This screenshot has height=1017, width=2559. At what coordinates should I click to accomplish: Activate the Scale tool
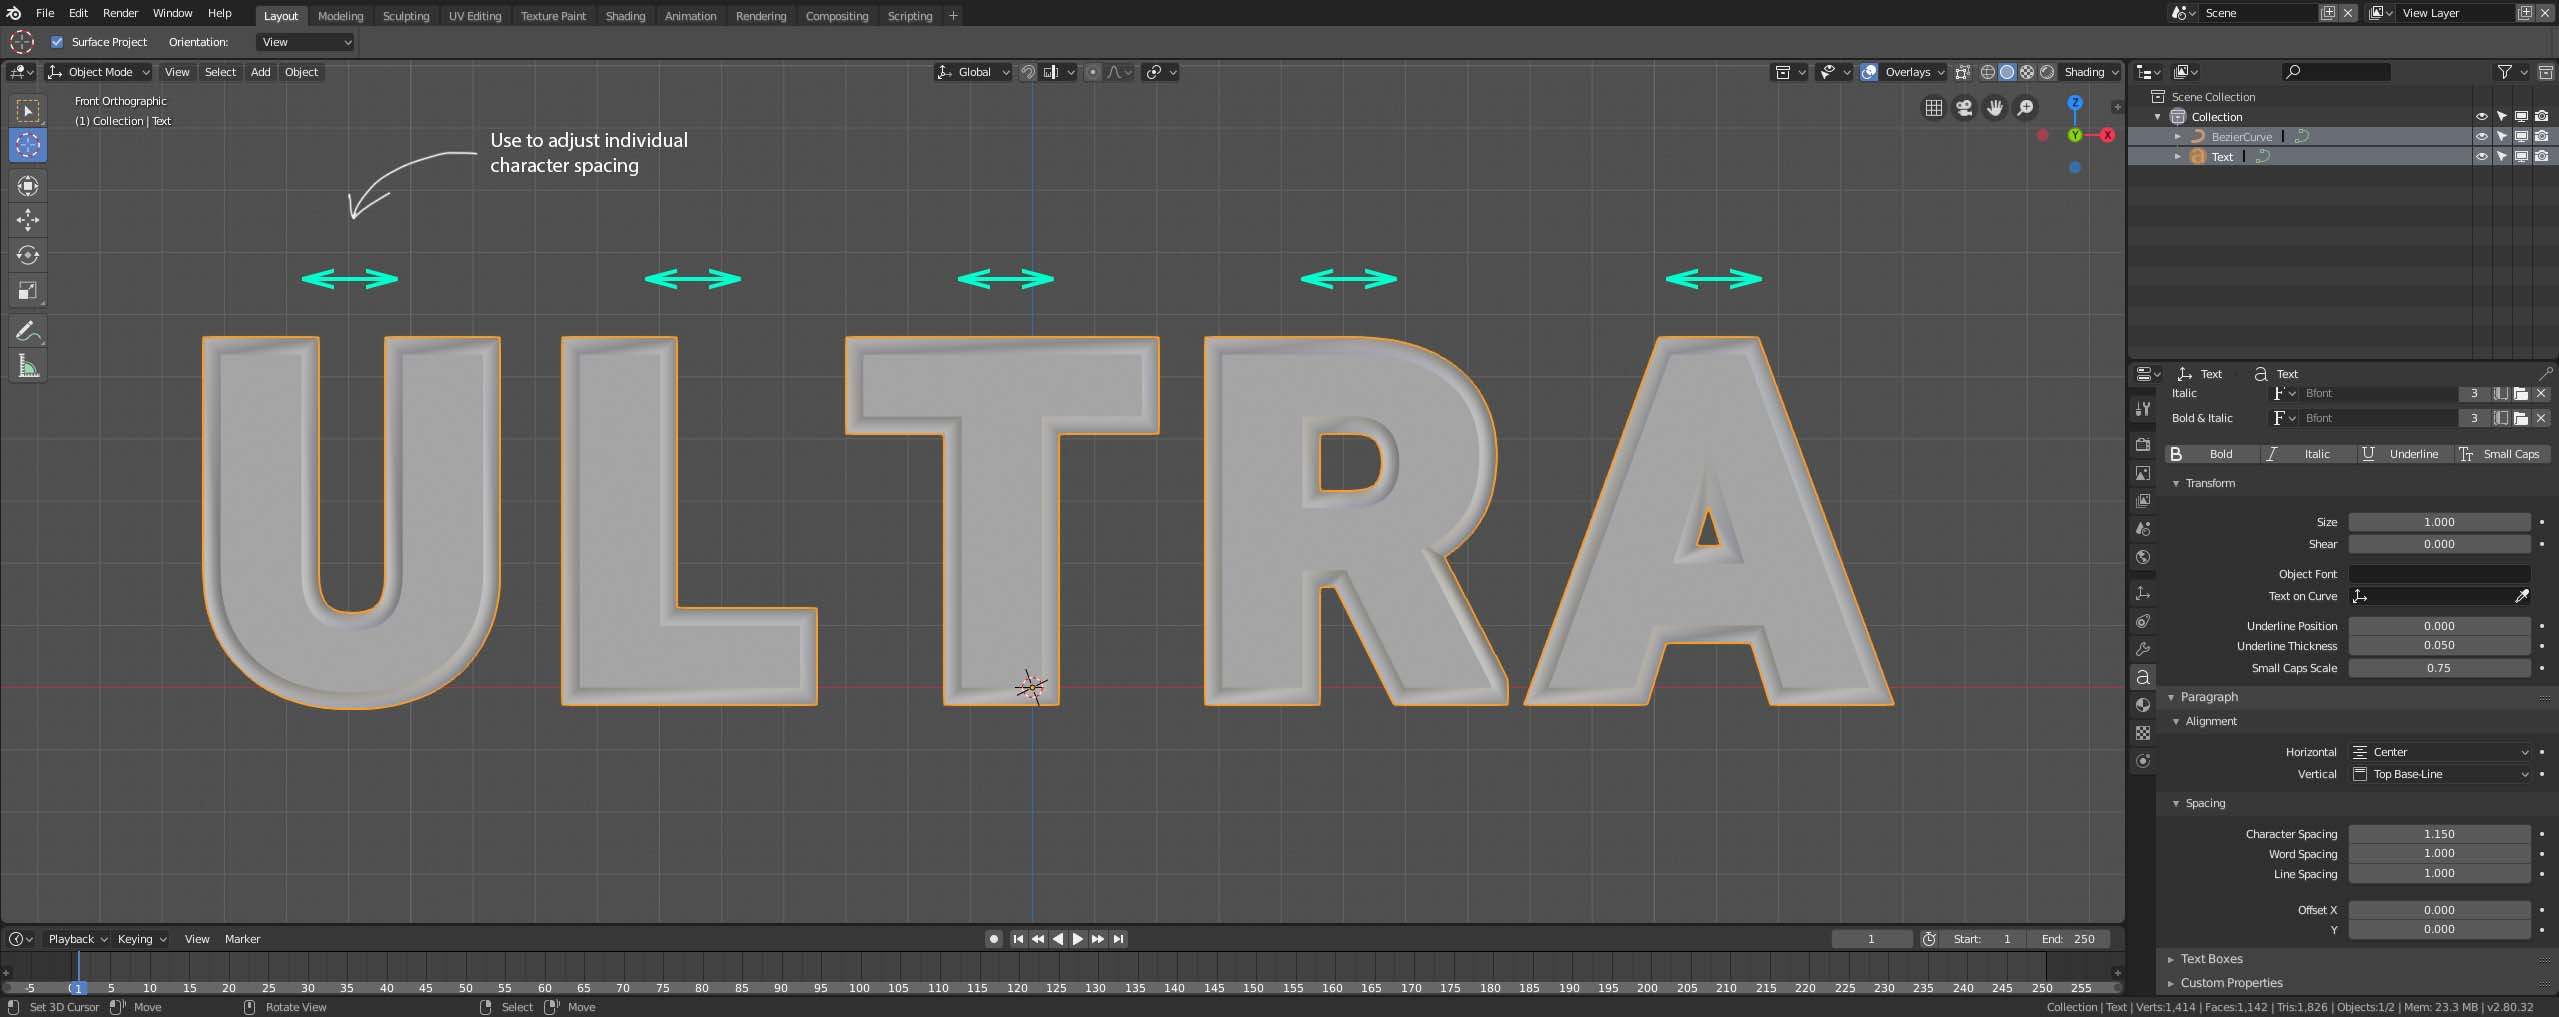28,291
